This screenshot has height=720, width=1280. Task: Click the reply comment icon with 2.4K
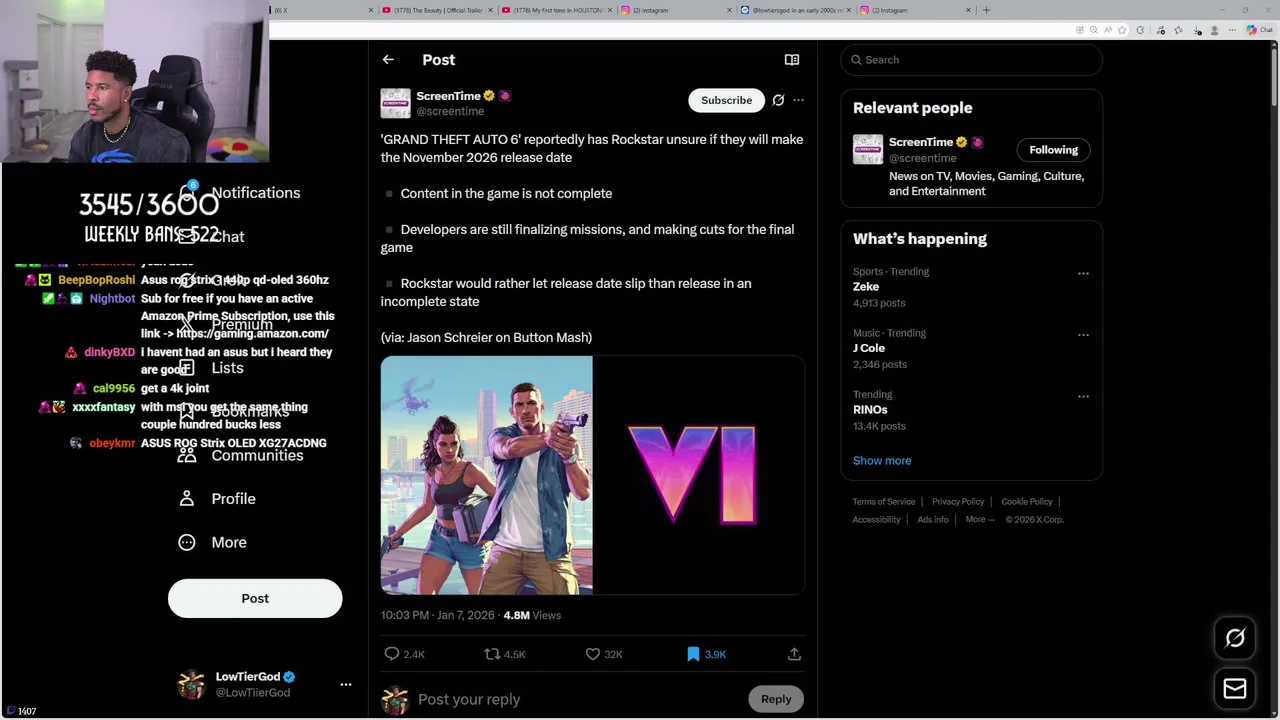click(392, 654)
